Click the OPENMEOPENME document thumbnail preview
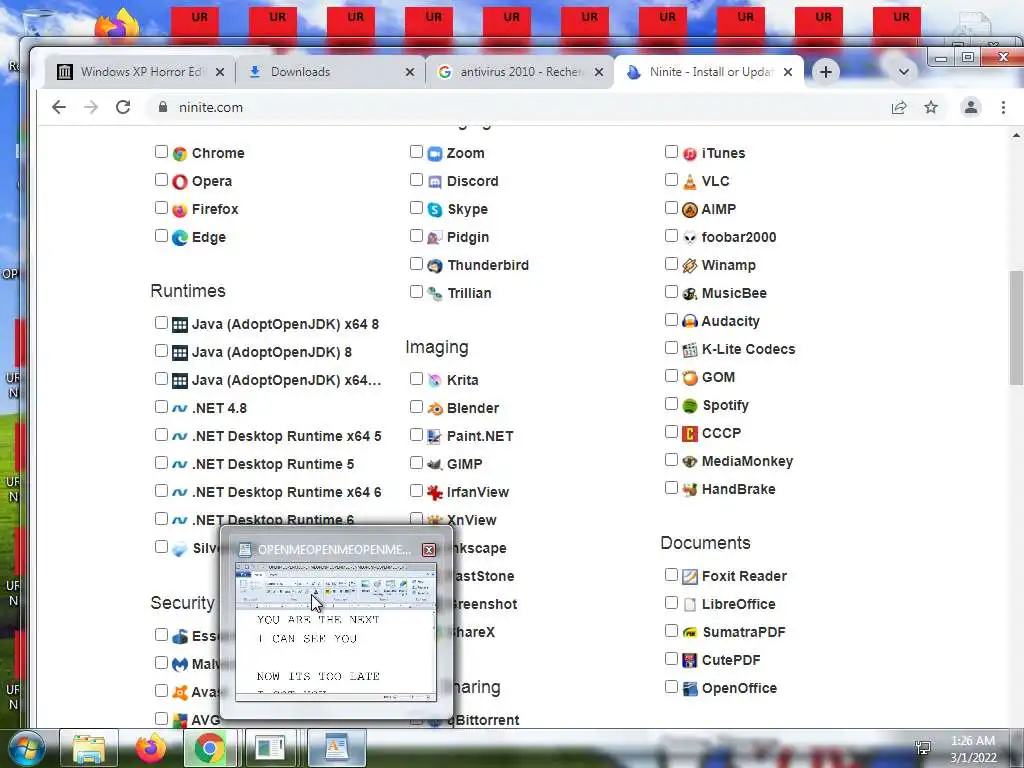 click(x=336, y=632)
